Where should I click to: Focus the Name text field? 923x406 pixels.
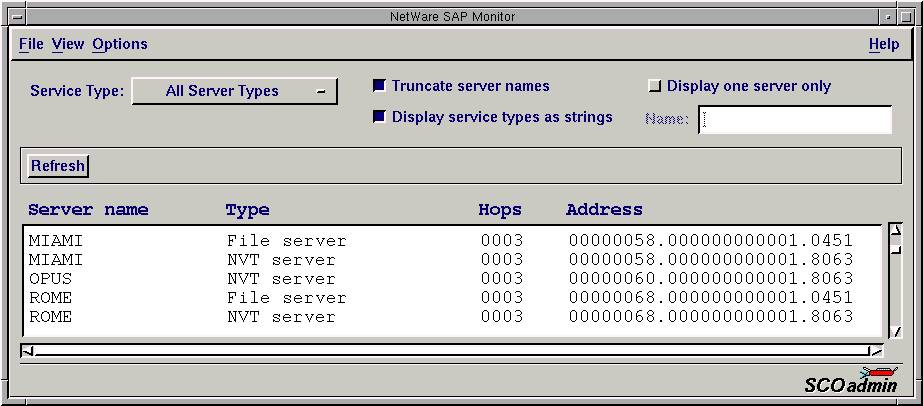[795, 120]
